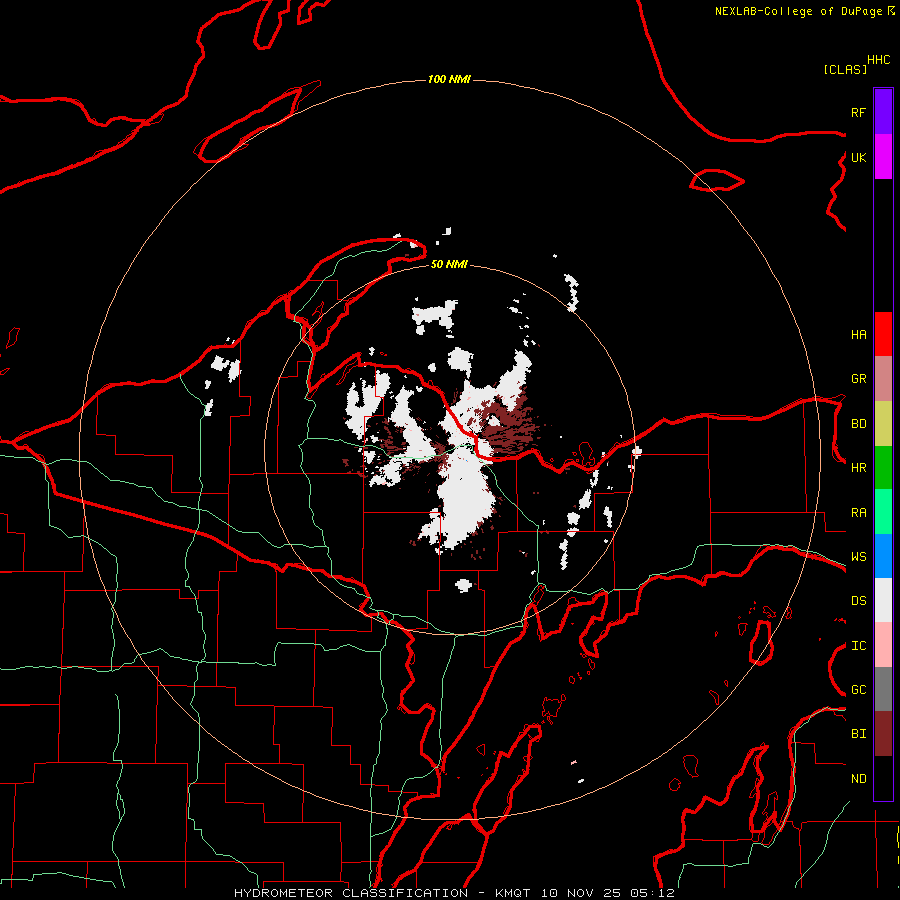The width and height of the screenshot is (900, 900).
Task: Click the RF legend label
Action: click(858, 112)
